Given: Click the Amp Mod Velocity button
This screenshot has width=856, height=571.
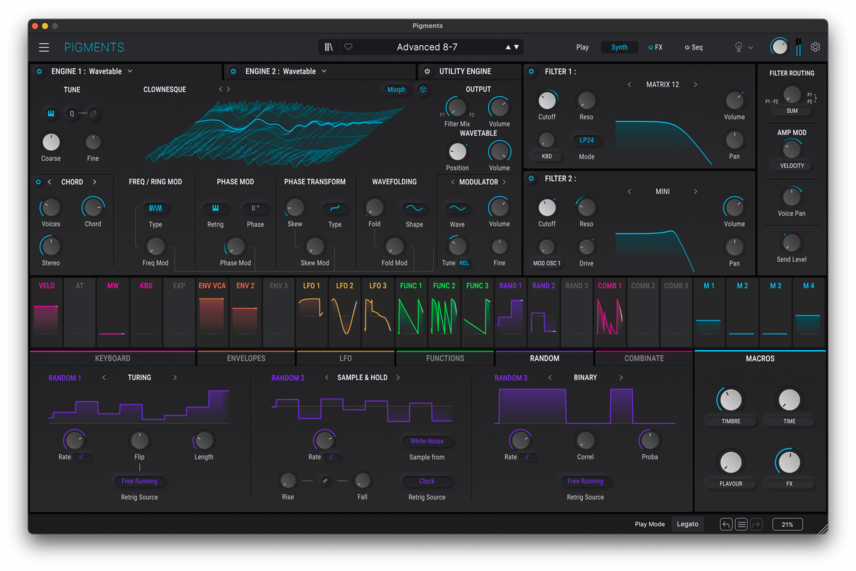Looking at the screenshot, I should point(792,166).
